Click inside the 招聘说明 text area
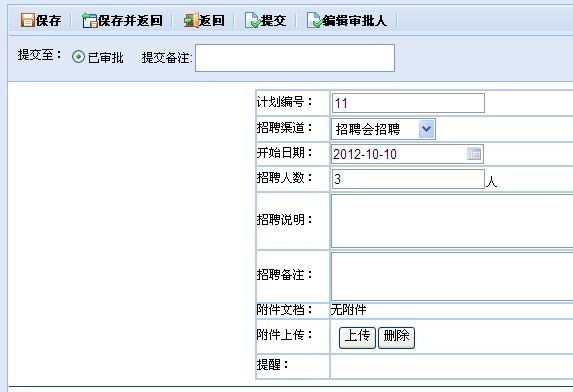Screen dimensions: 573x392 click(452, 221)
